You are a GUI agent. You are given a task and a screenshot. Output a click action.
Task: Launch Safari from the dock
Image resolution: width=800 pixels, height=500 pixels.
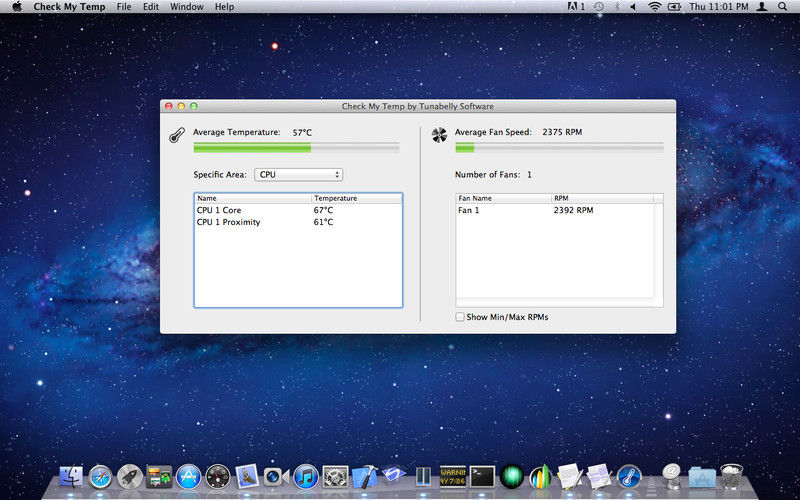tap(101, 478)
